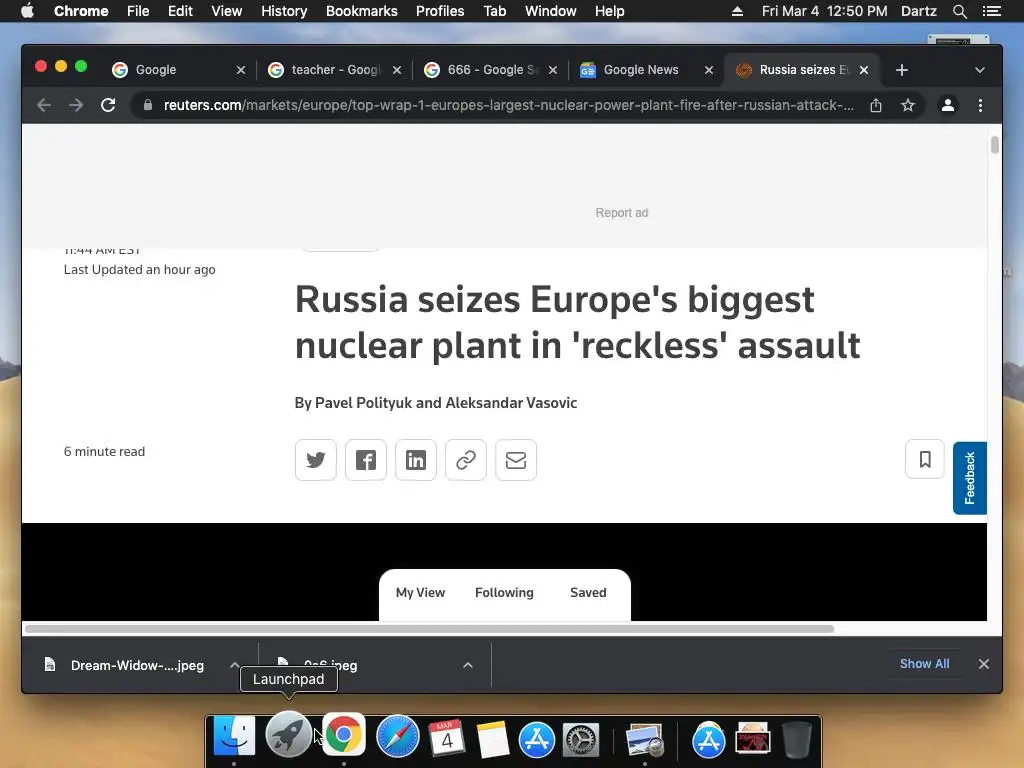Viewport: 1024px width, 768px height.
Task: Open a new tab
Action: 902,70
